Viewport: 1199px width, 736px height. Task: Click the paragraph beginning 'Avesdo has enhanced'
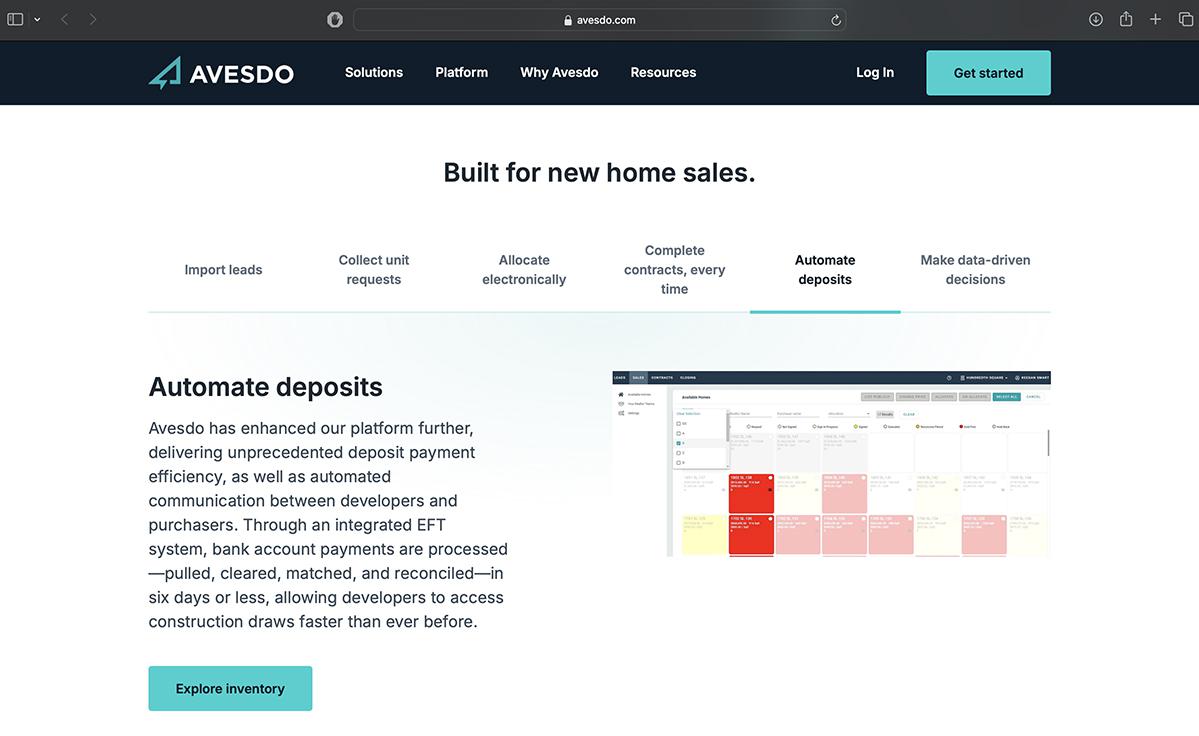(328, 525)
